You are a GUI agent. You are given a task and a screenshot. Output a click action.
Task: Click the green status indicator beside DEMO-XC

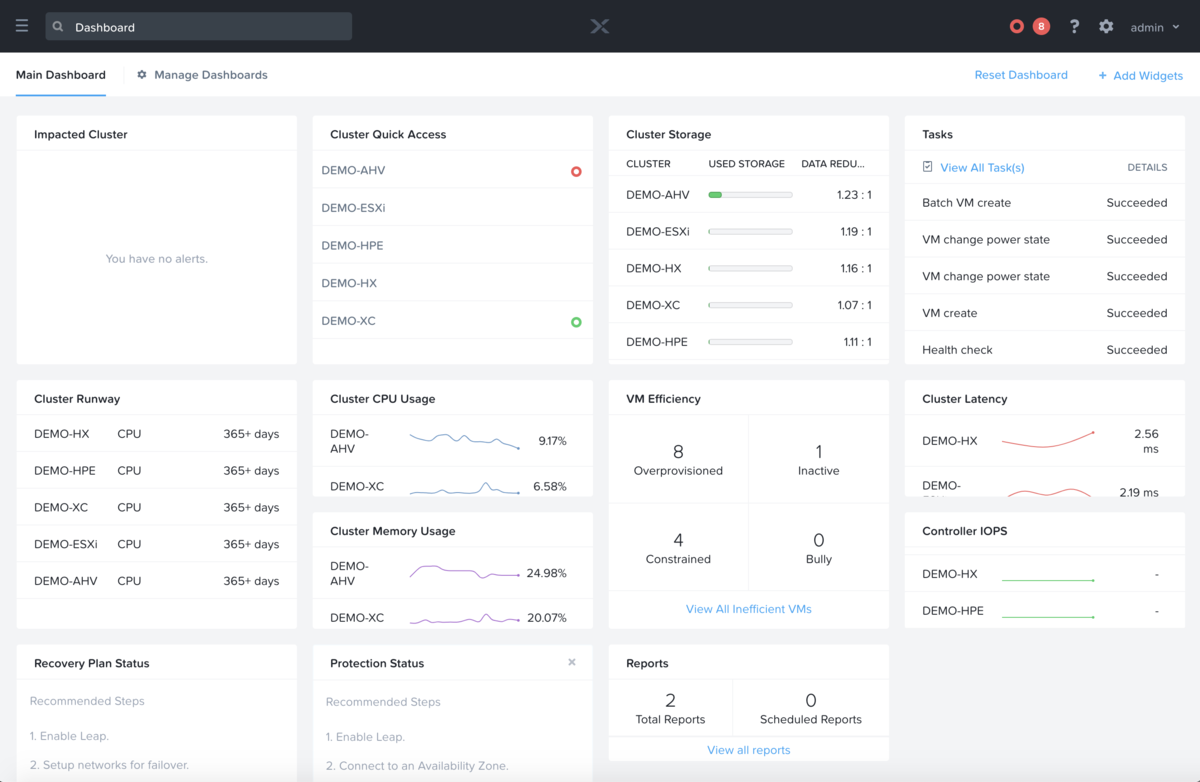pyautogui.click(x=576, y=321)
